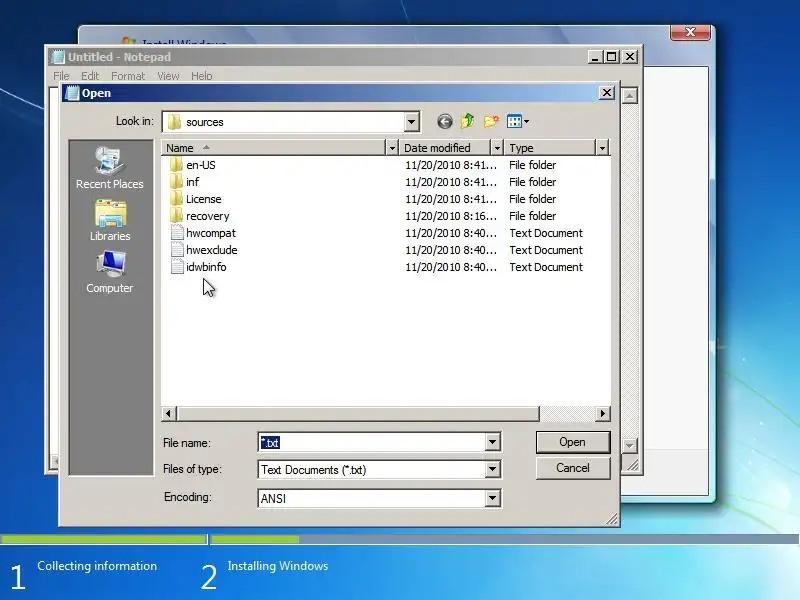Image resolution: width=800 pixels, height=600 pixels.
Task: Sort files by Date modified header
Action: tap(445, 148)
